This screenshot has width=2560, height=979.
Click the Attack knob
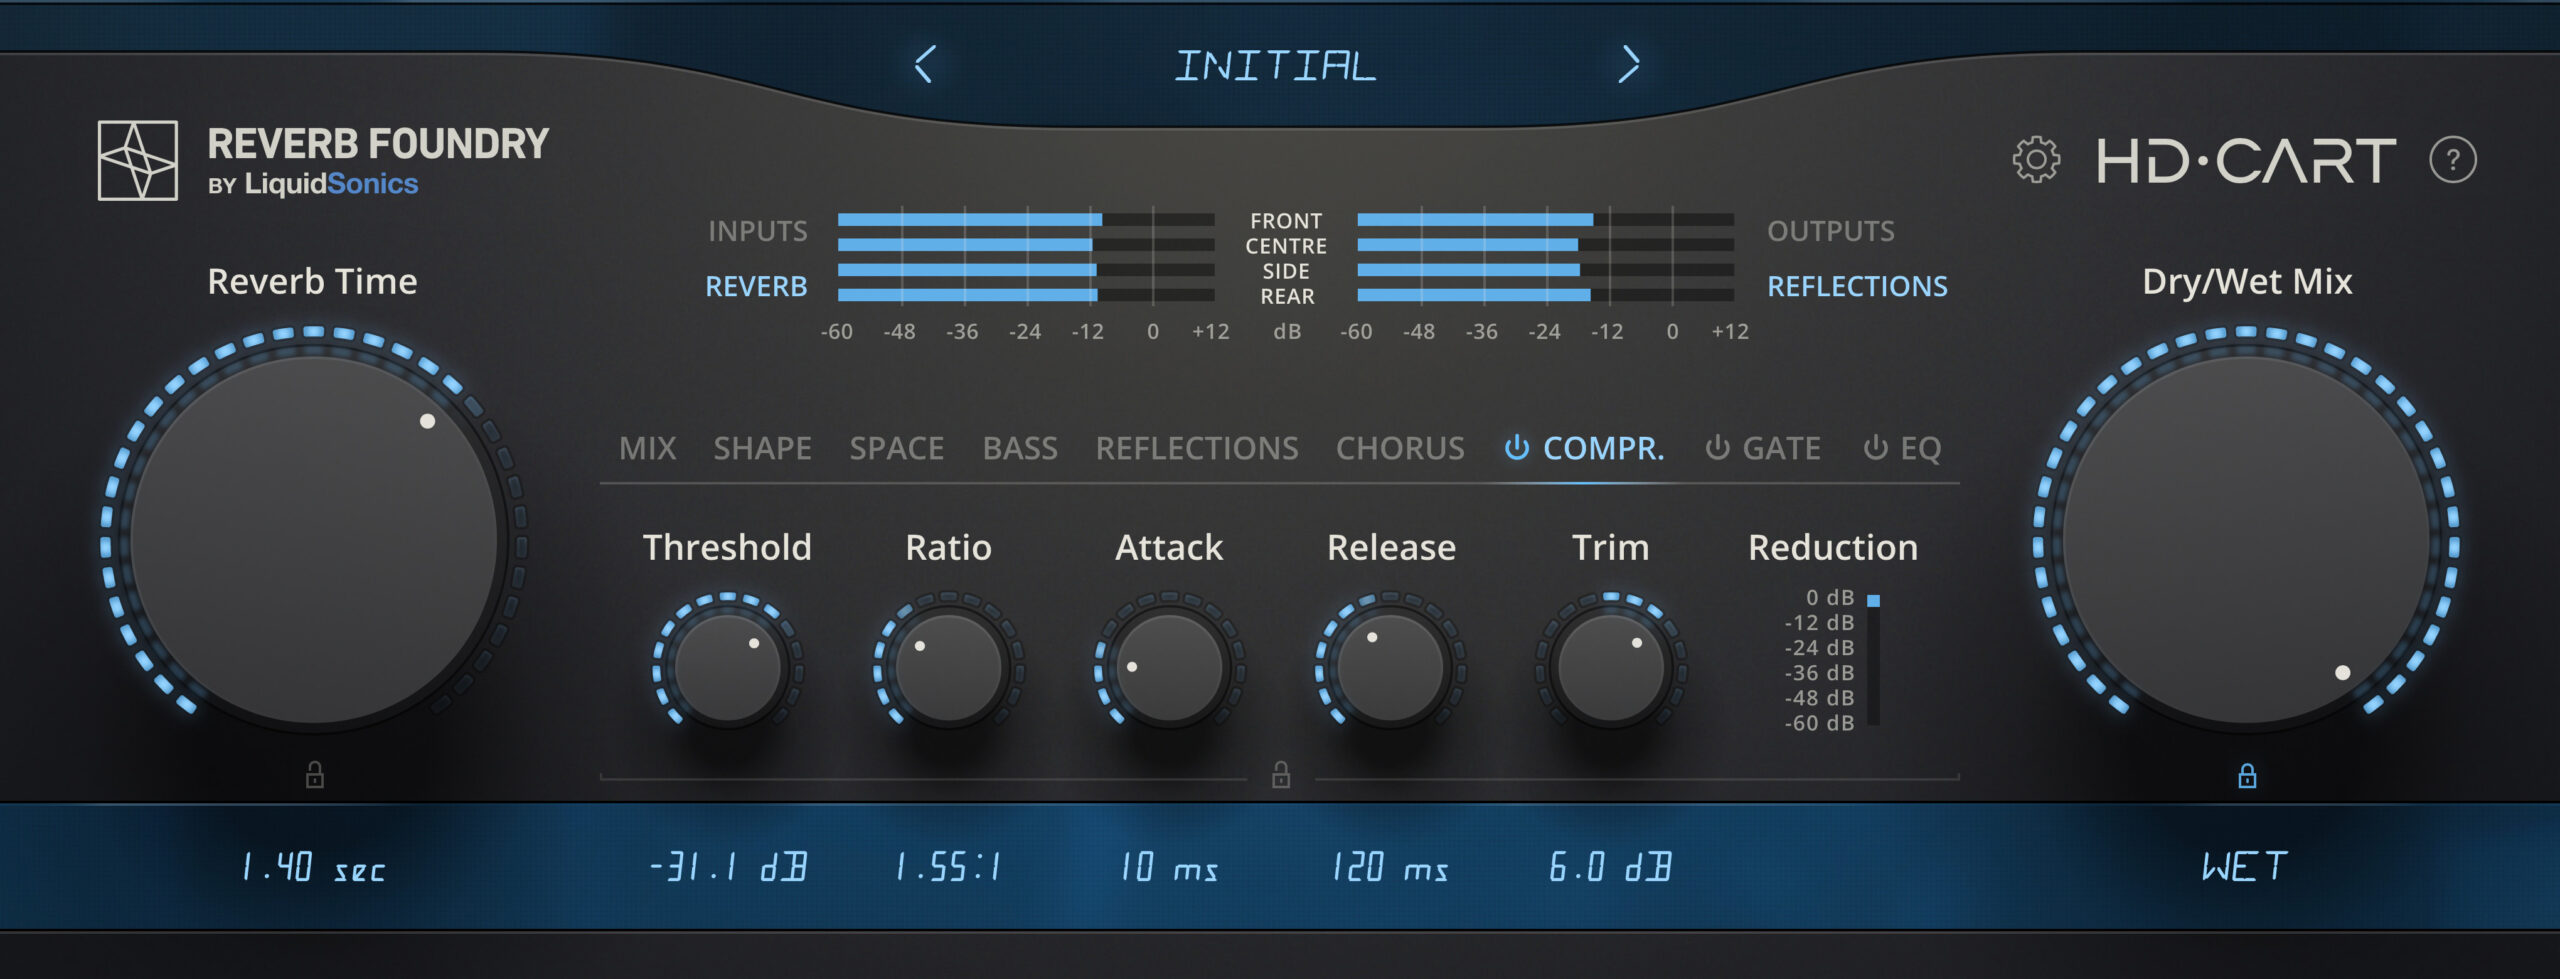(x=1169, y=668)
